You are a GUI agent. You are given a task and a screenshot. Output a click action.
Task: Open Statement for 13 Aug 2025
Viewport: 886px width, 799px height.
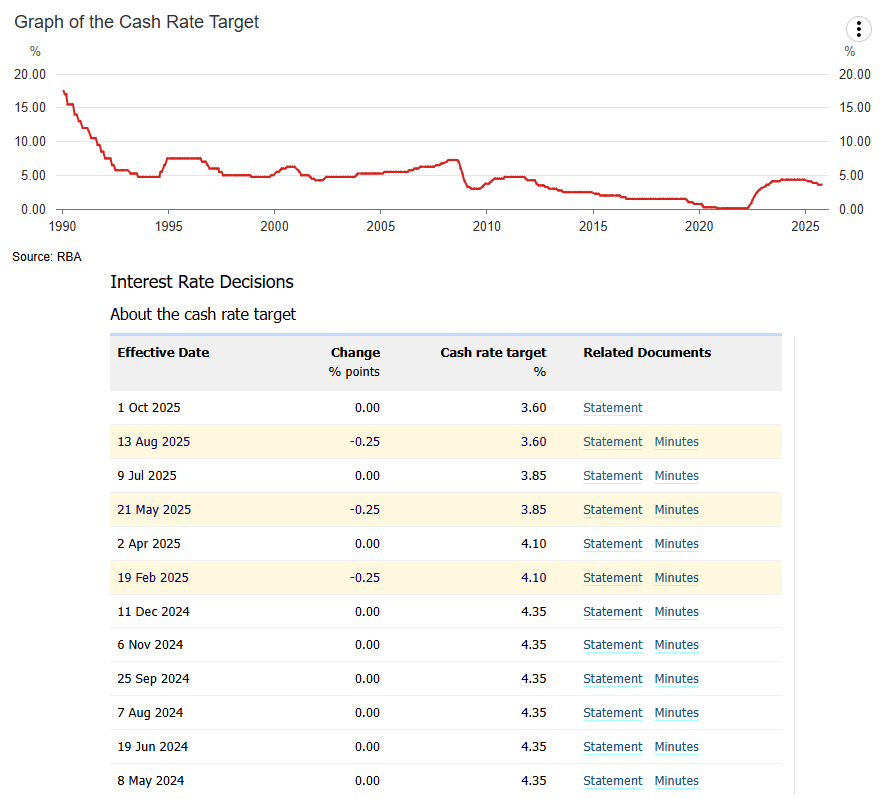(612, 442)
